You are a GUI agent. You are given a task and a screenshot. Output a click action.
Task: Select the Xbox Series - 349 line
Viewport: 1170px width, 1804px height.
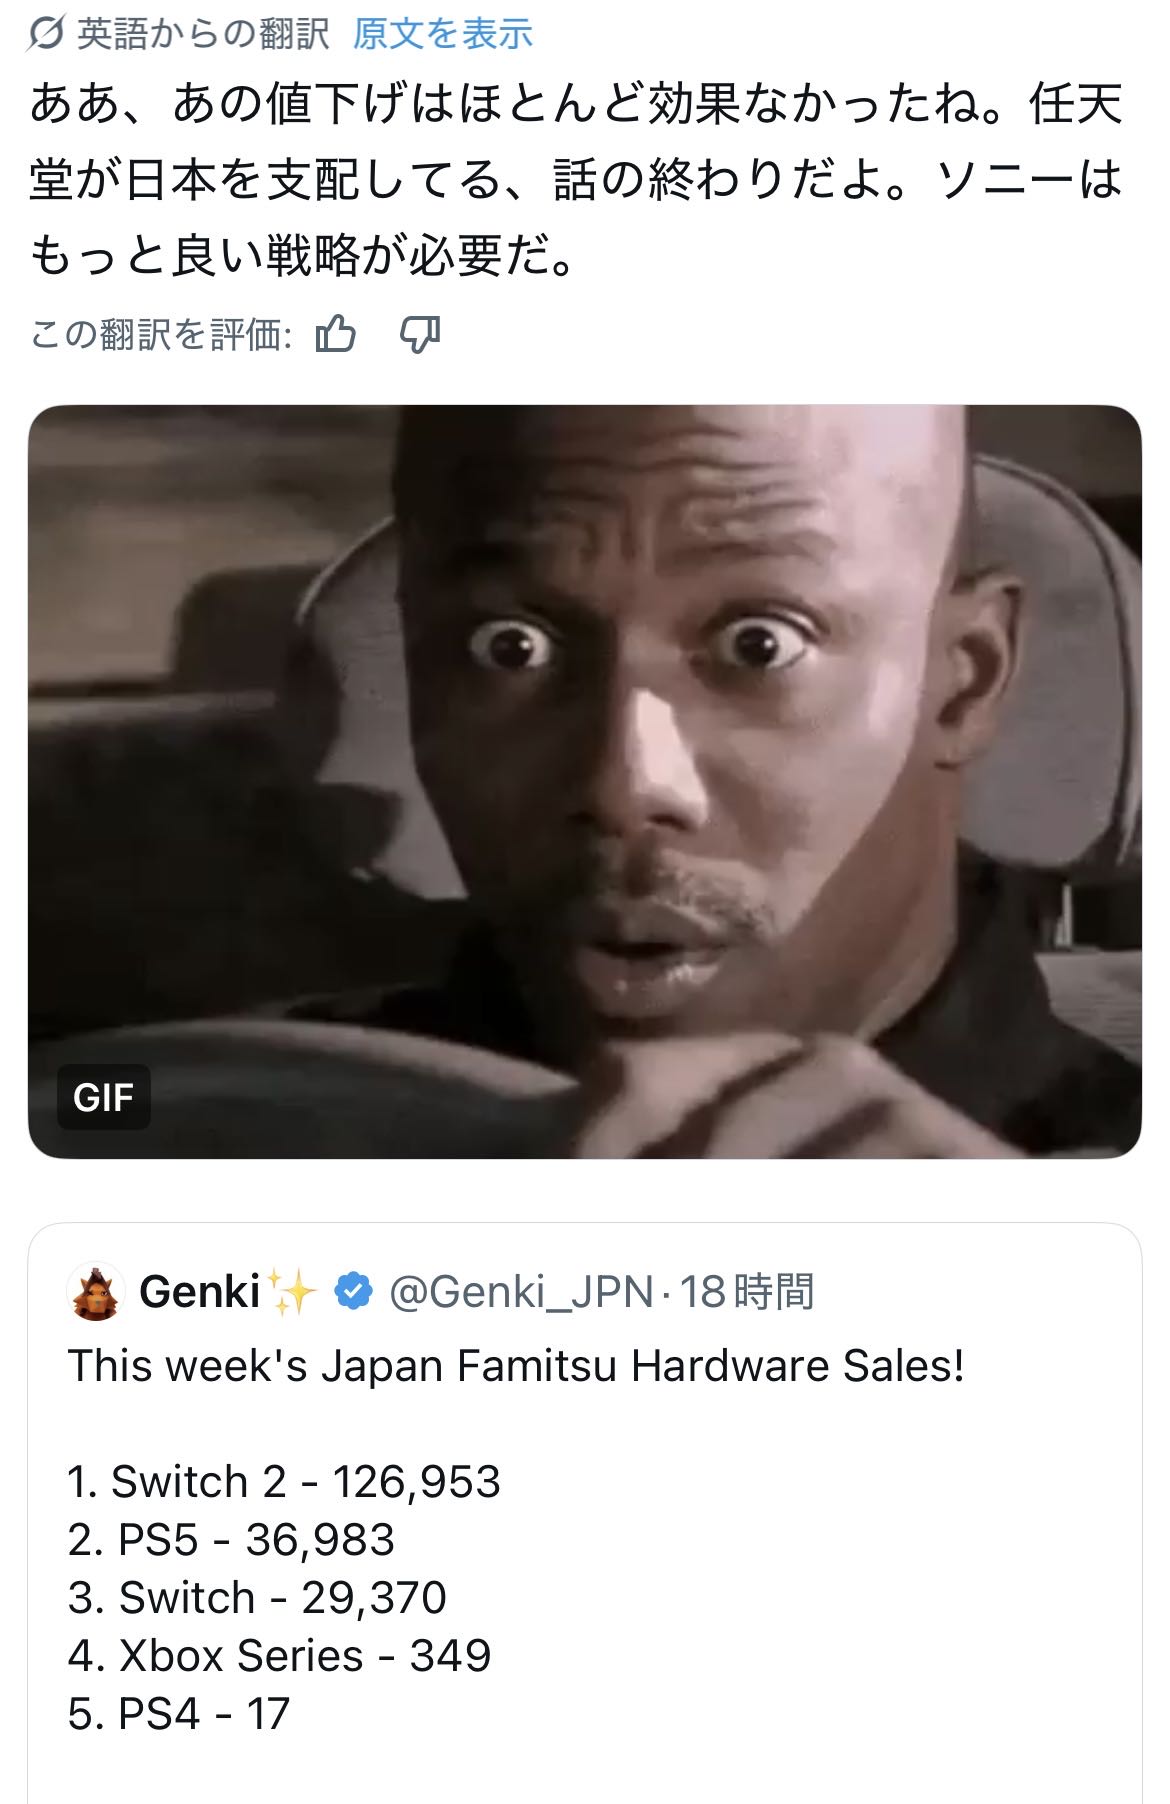(x=279, y=1655)
